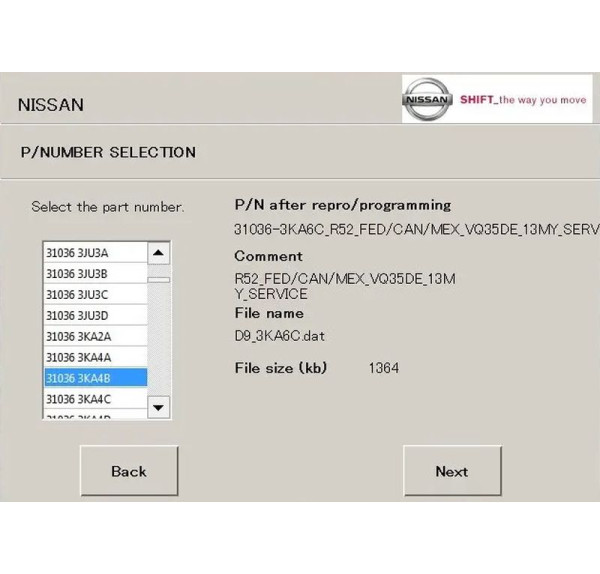Choose part number 31036 3KA4A
Viewport: 600px width, 574px height.
click(x=95, y=357)
